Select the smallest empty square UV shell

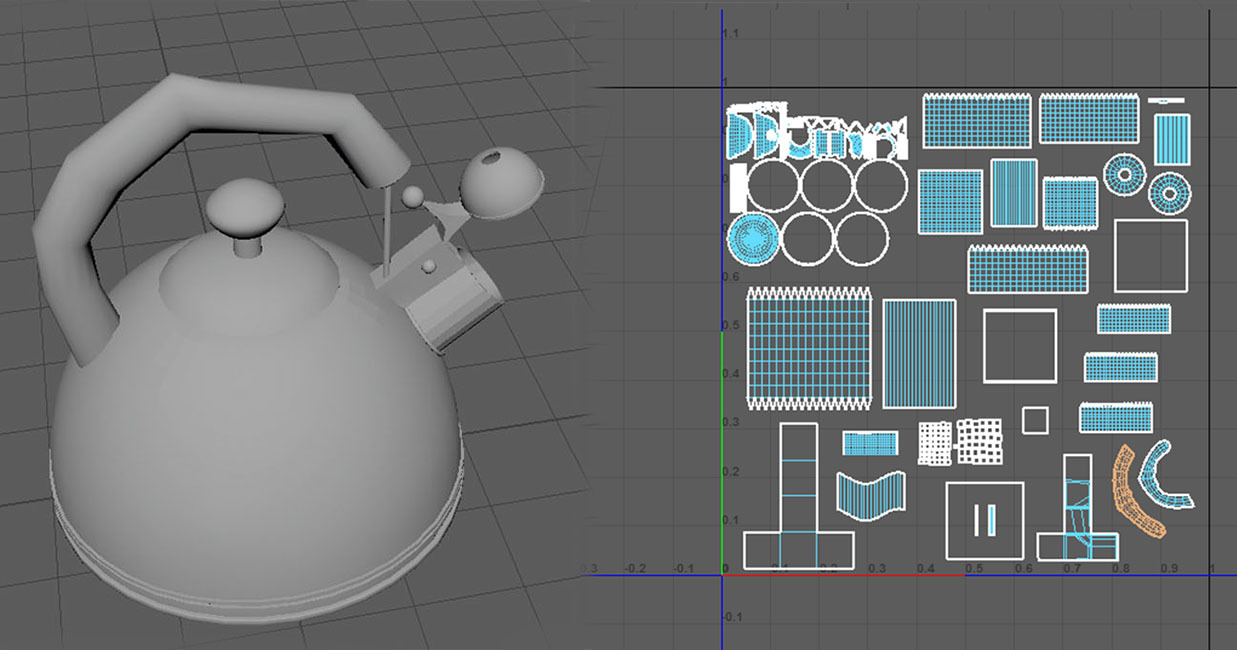[1035, 420]
